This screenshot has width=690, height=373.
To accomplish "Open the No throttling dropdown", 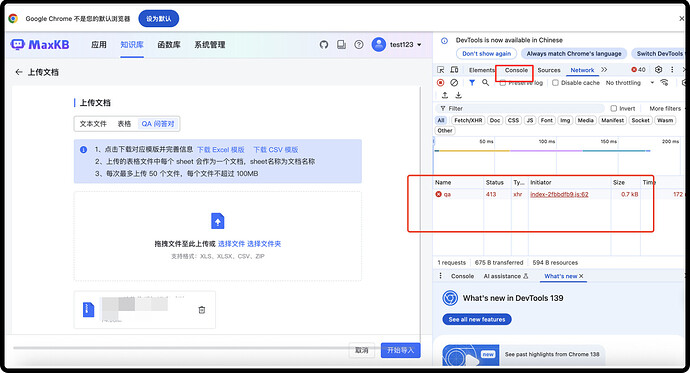I will (630, 83).
